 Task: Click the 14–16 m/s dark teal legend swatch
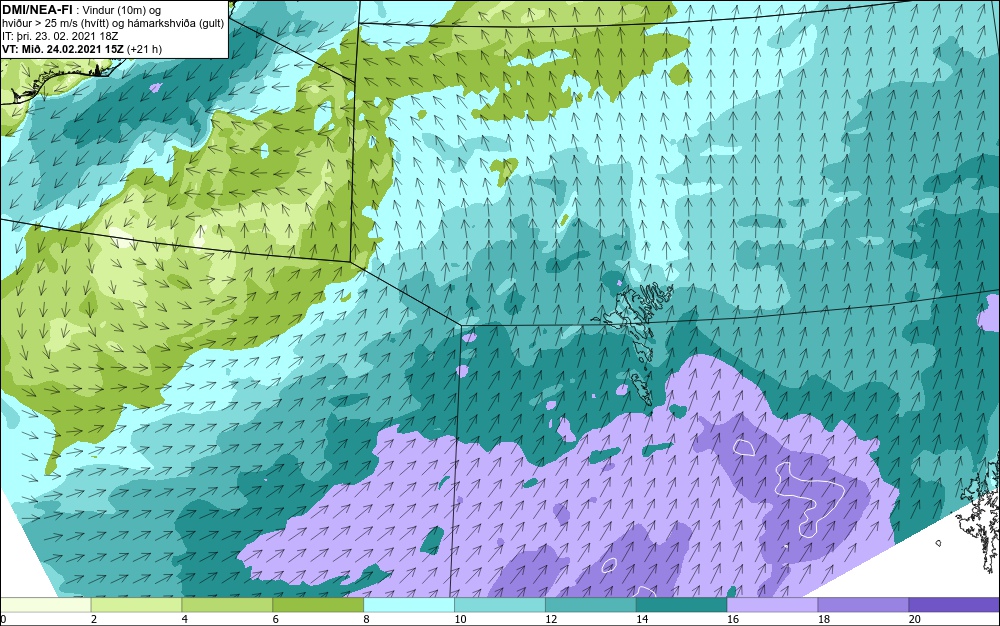coord(682,604)
